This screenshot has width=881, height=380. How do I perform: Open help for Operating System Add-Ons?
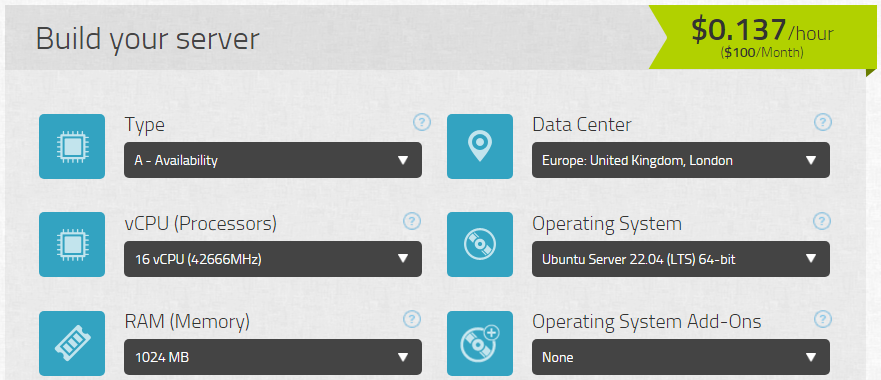tap(822, 319)
